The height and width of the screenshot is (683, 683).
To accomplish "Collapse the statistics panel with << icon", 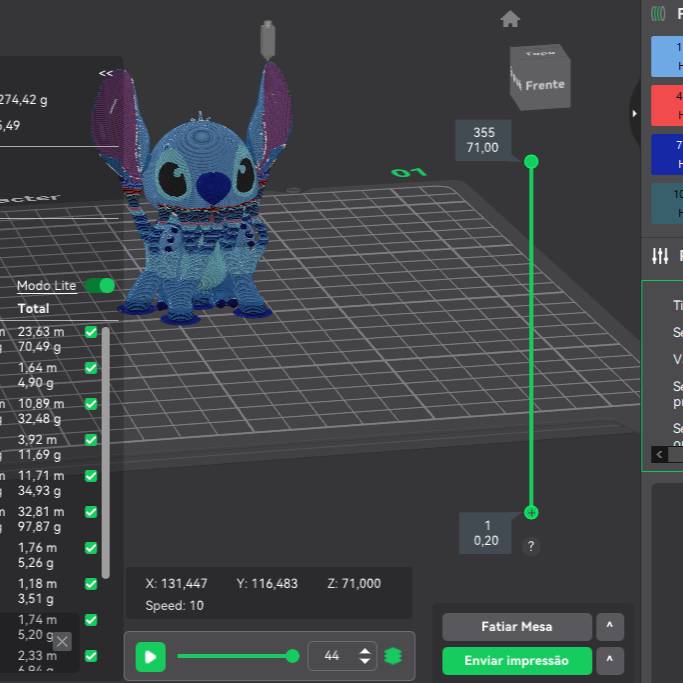I will (105, 73).
